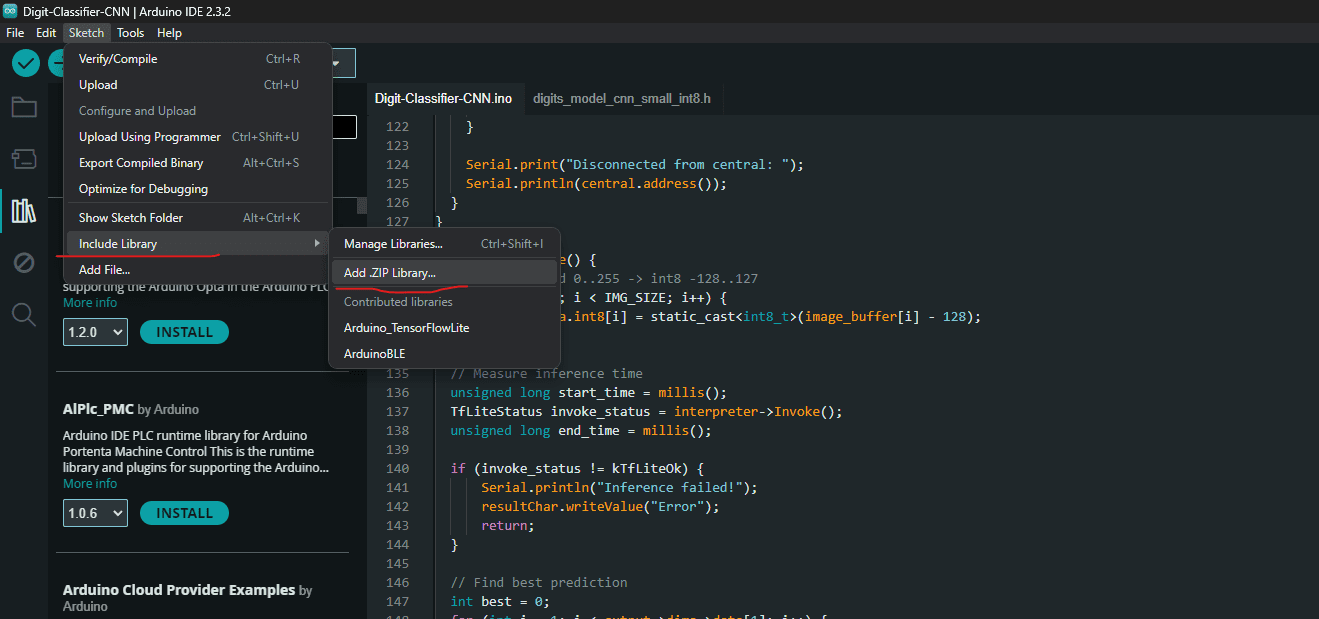Switch to digits_model_cnn_small_int8.h tab
Viewport: 1319px width, 619px height.
point(621,98)
